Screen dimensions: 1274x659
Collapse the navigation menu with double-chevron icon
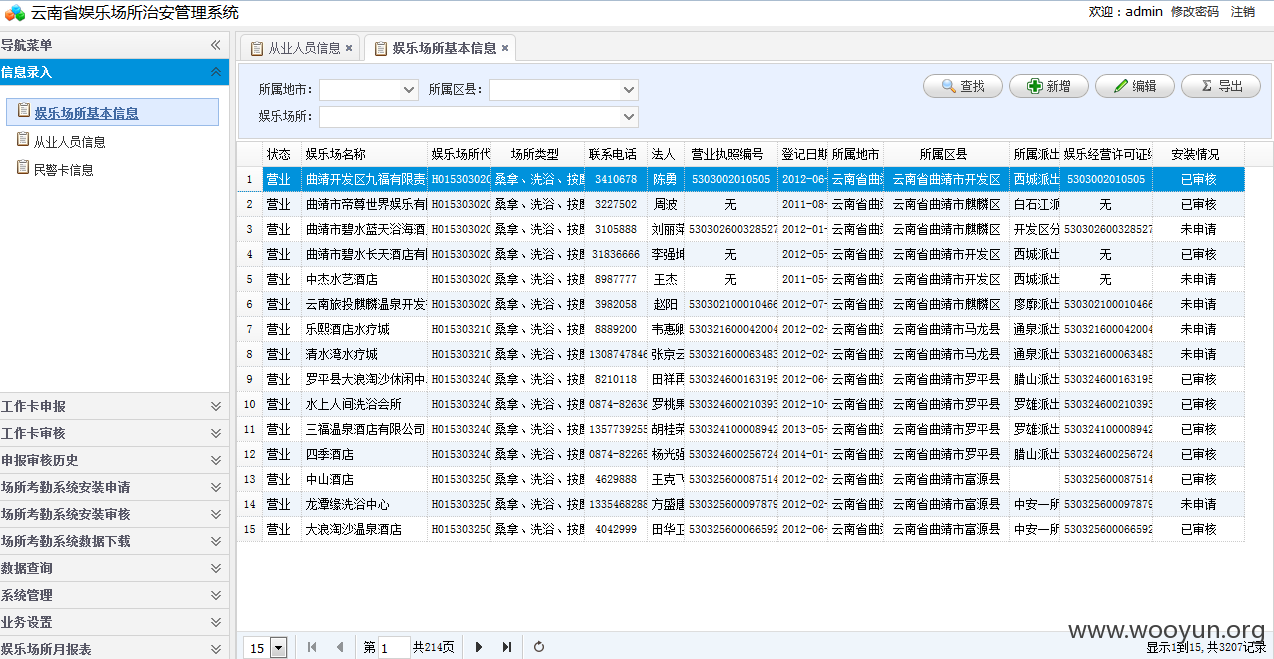[x=215, y=45]
